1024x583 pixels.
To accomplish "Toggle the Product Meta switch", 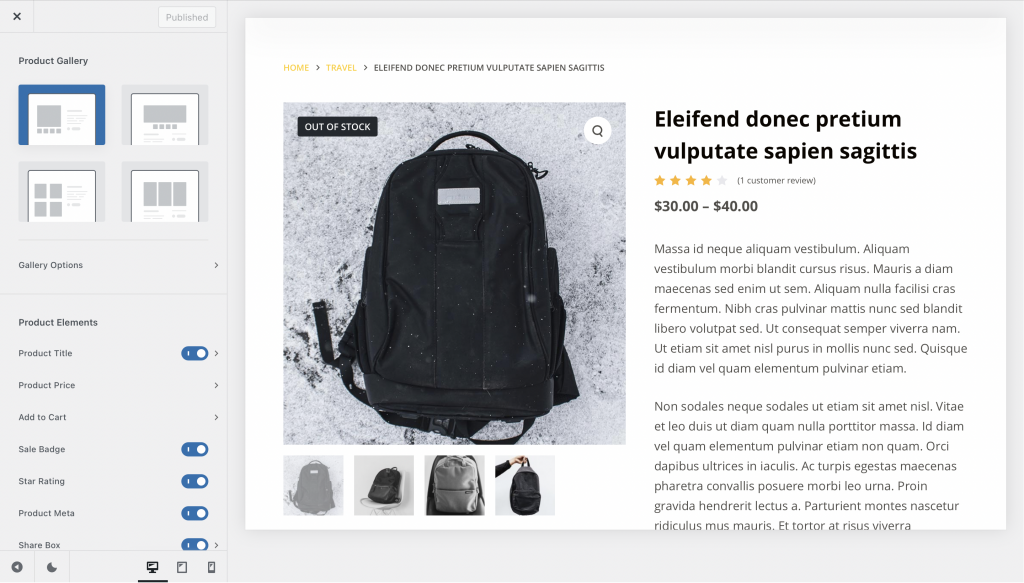I will point(194,513).
